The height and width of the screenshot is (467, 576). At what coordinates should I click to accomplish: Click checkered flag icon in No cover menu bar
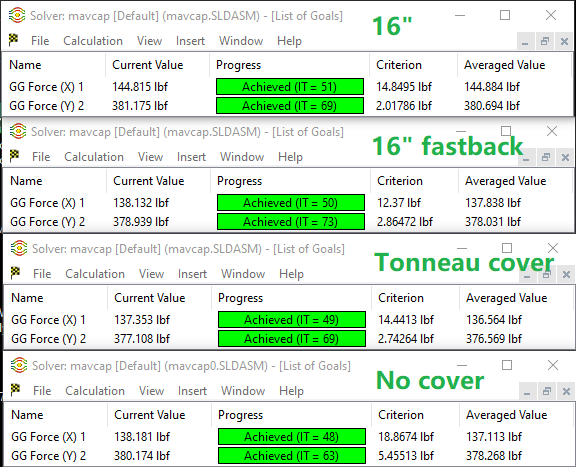16,389
